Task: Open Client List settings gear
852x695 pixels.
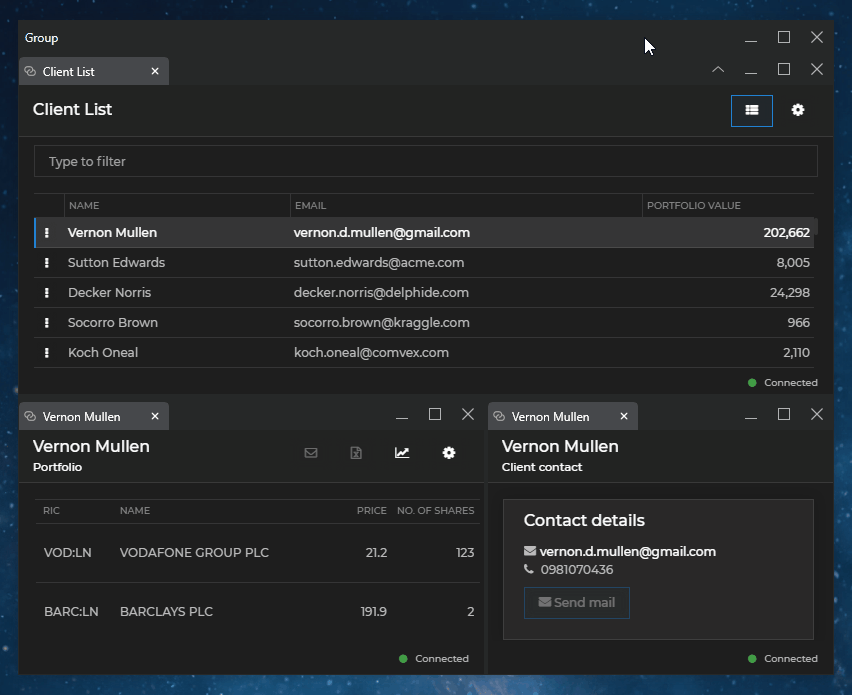Action: (x=798, y=110)
